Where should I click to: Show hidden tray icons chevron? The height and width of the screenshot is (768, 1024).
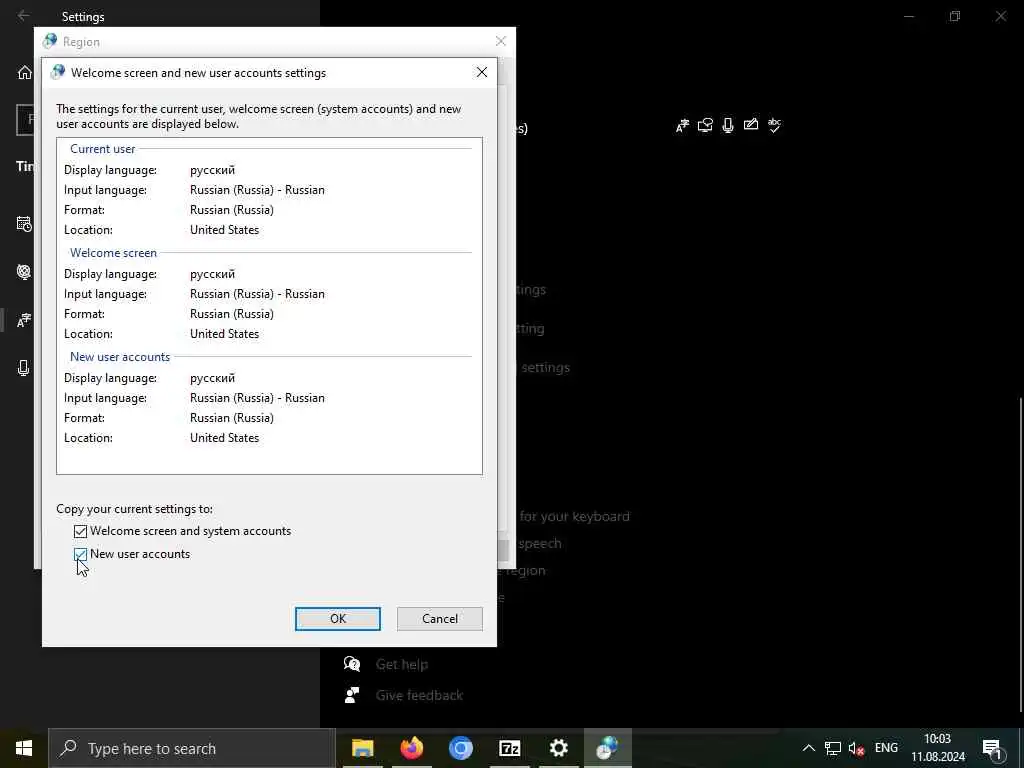click(x=808, y=748)
